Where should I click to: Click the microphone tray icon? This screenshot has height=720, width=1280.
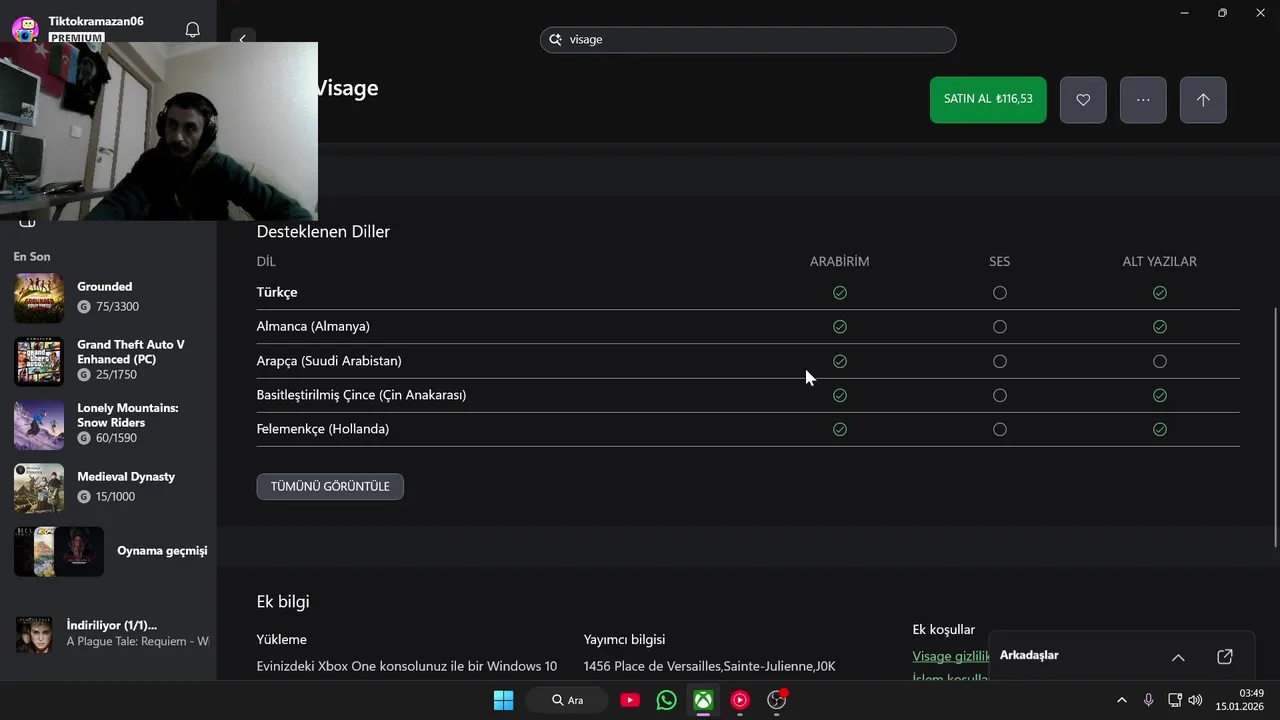1148,700
